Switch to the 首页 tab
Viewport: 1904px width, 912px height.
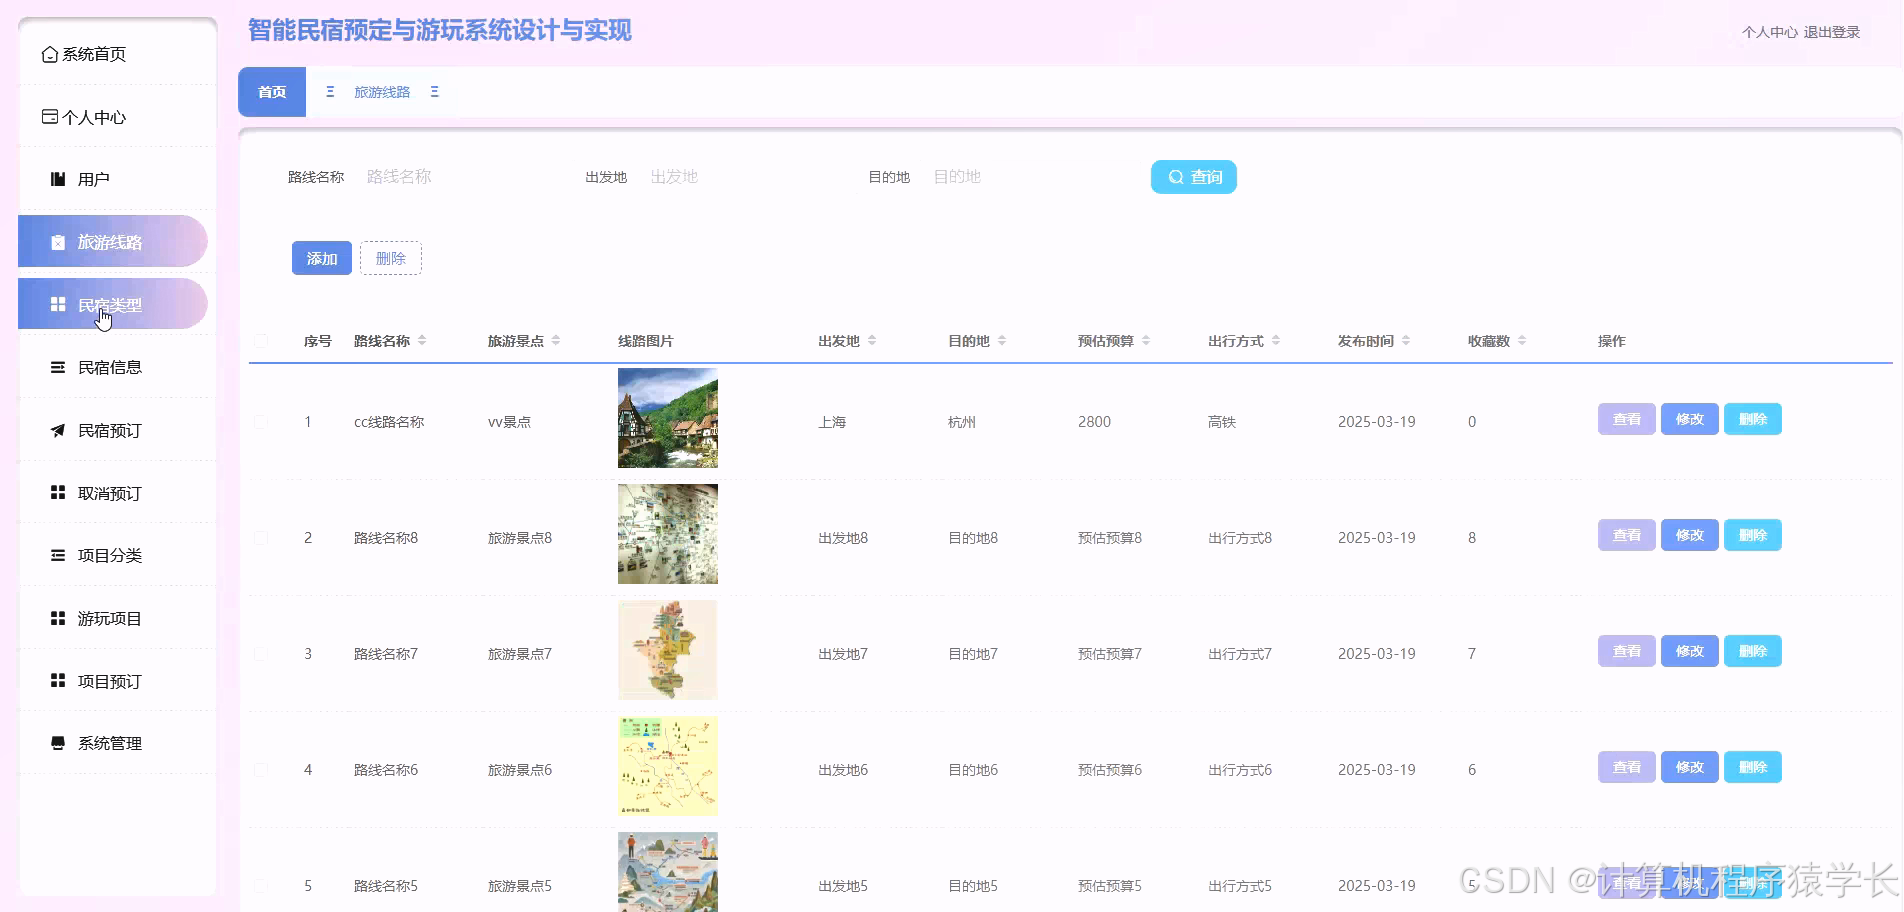click(271, 91)
